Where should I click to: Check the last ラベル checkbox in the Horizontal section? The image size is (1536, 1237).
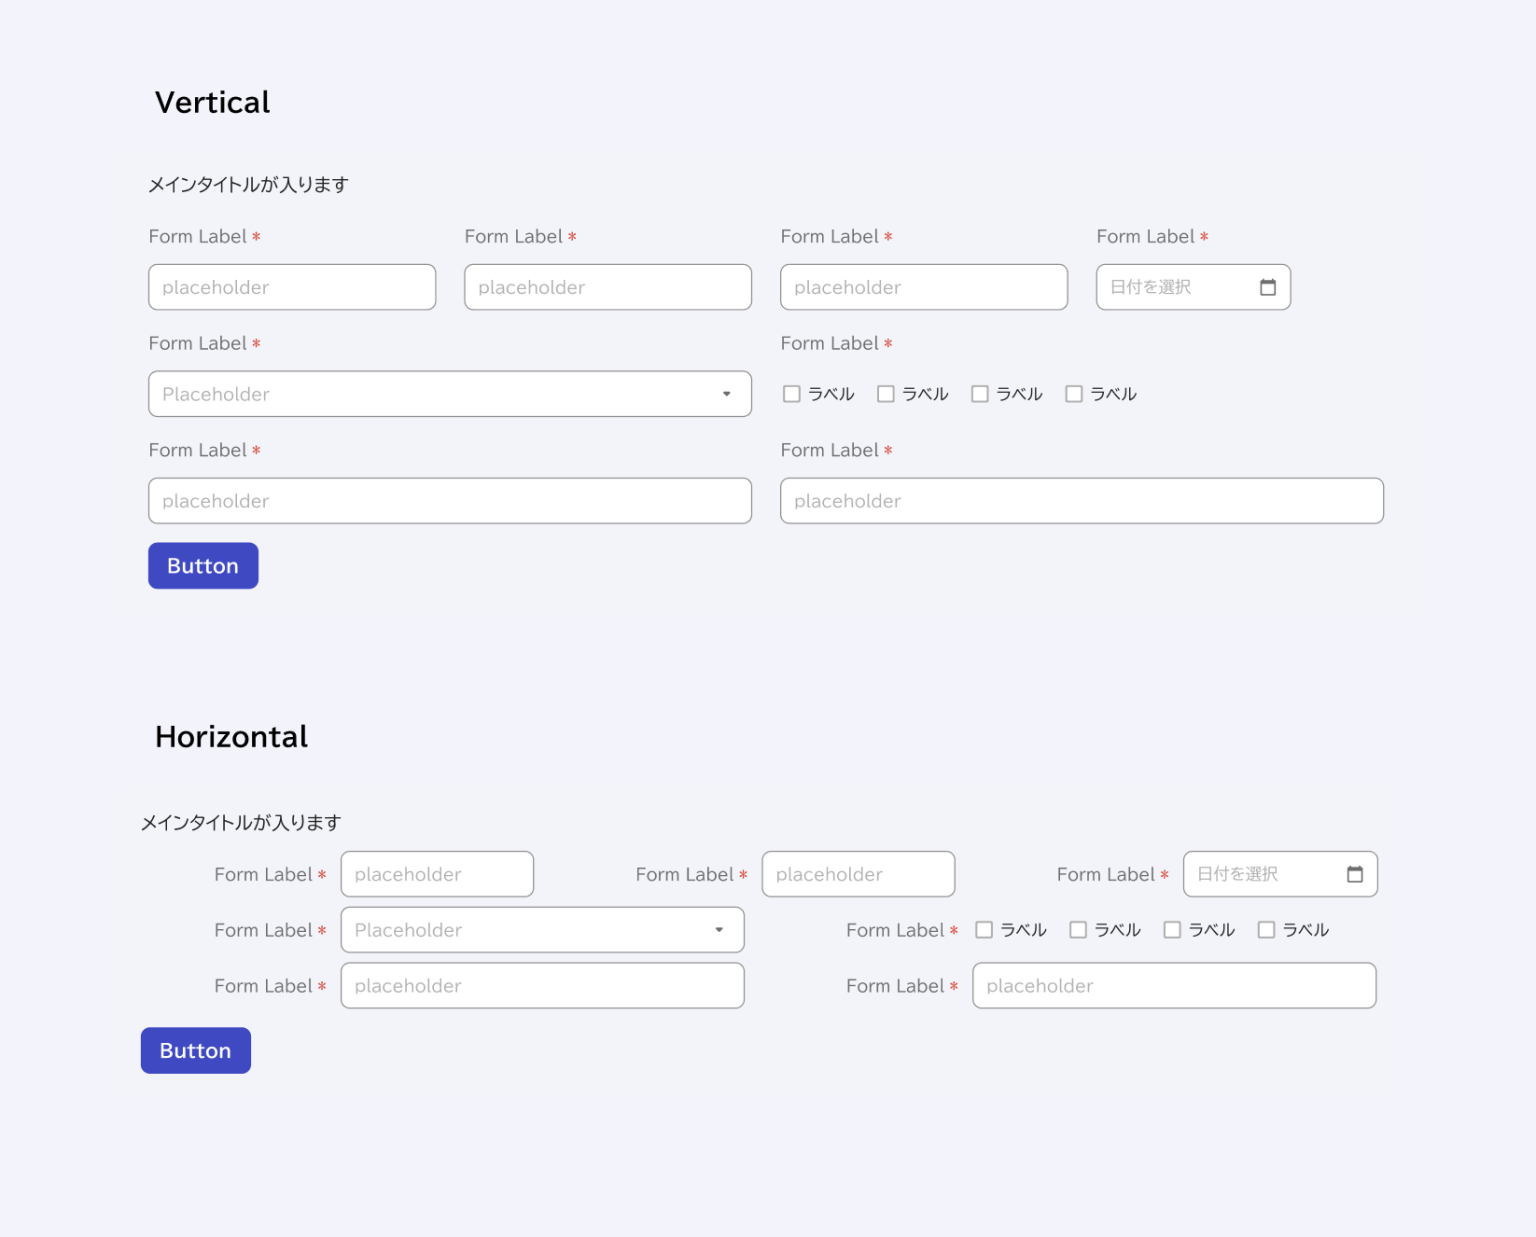[1266, 929]
